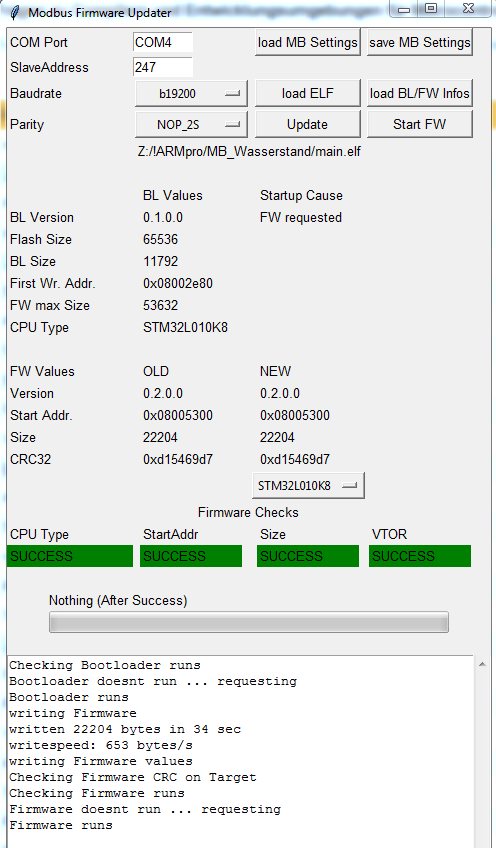Click the NEW Start Addr. value 0x08005300
Image resolution: width=496 pixels, height=848 pixels.
tap(295, 415)
